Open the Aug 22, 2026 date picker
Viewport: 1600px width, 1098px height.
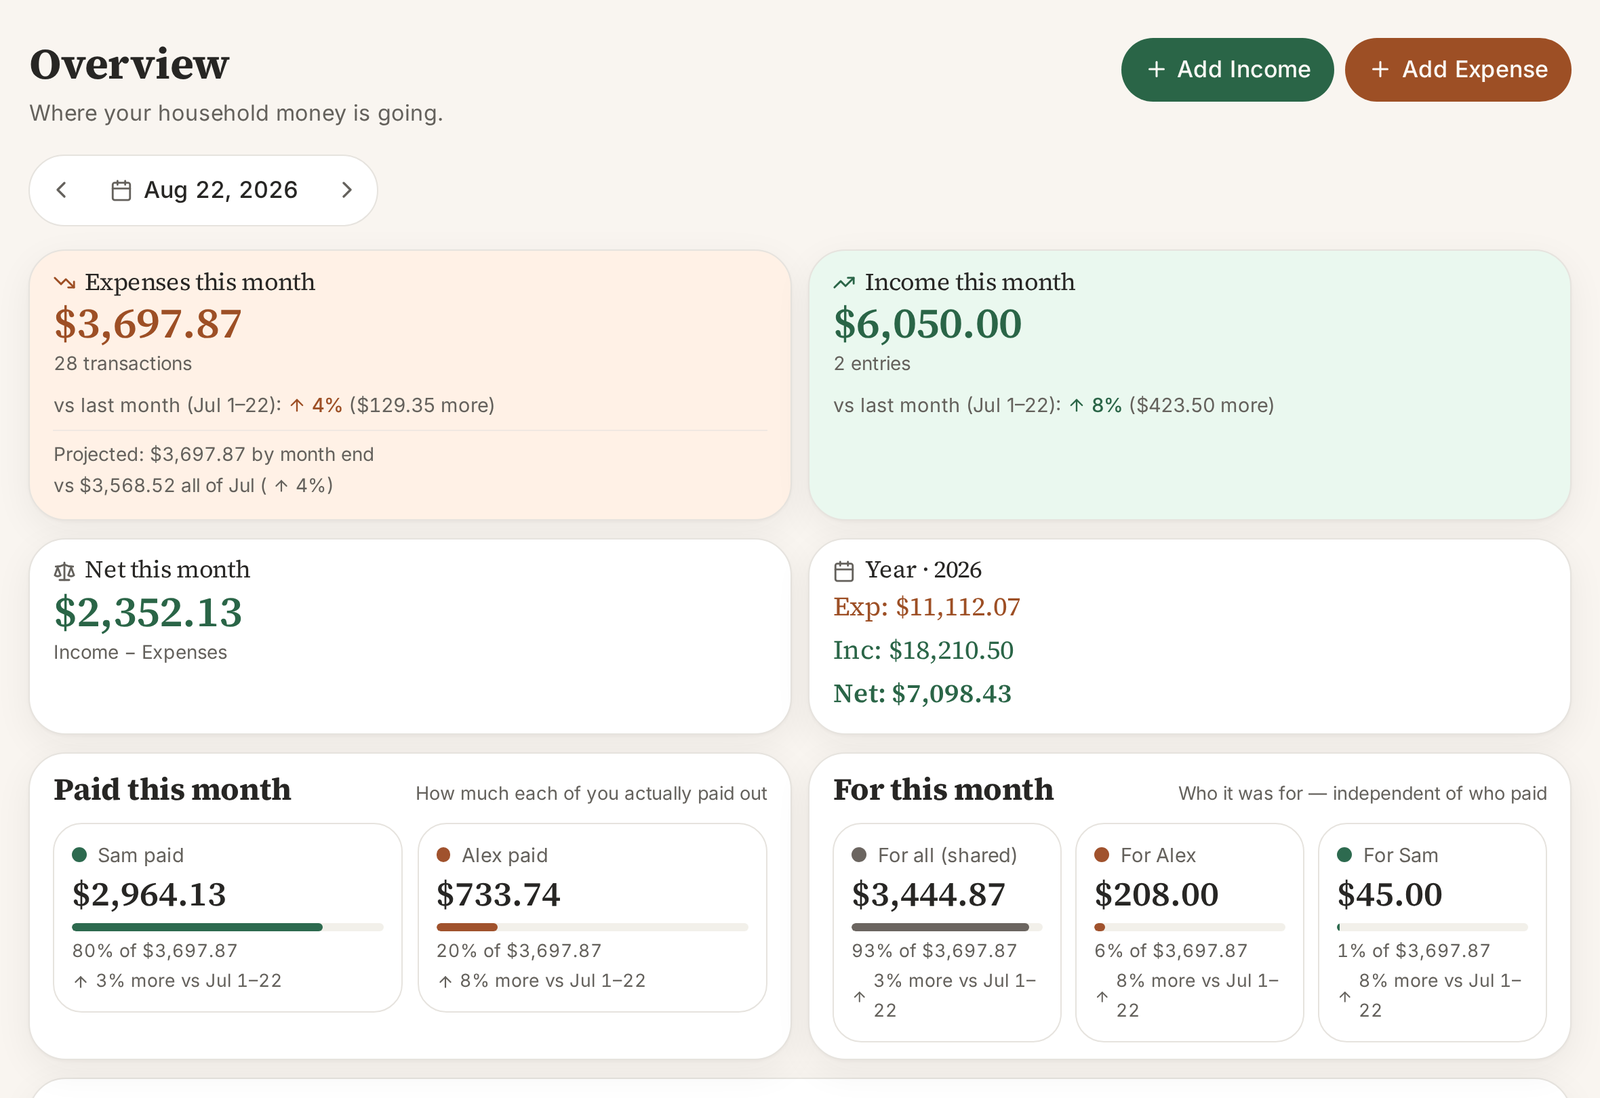(x=204, y=190)
